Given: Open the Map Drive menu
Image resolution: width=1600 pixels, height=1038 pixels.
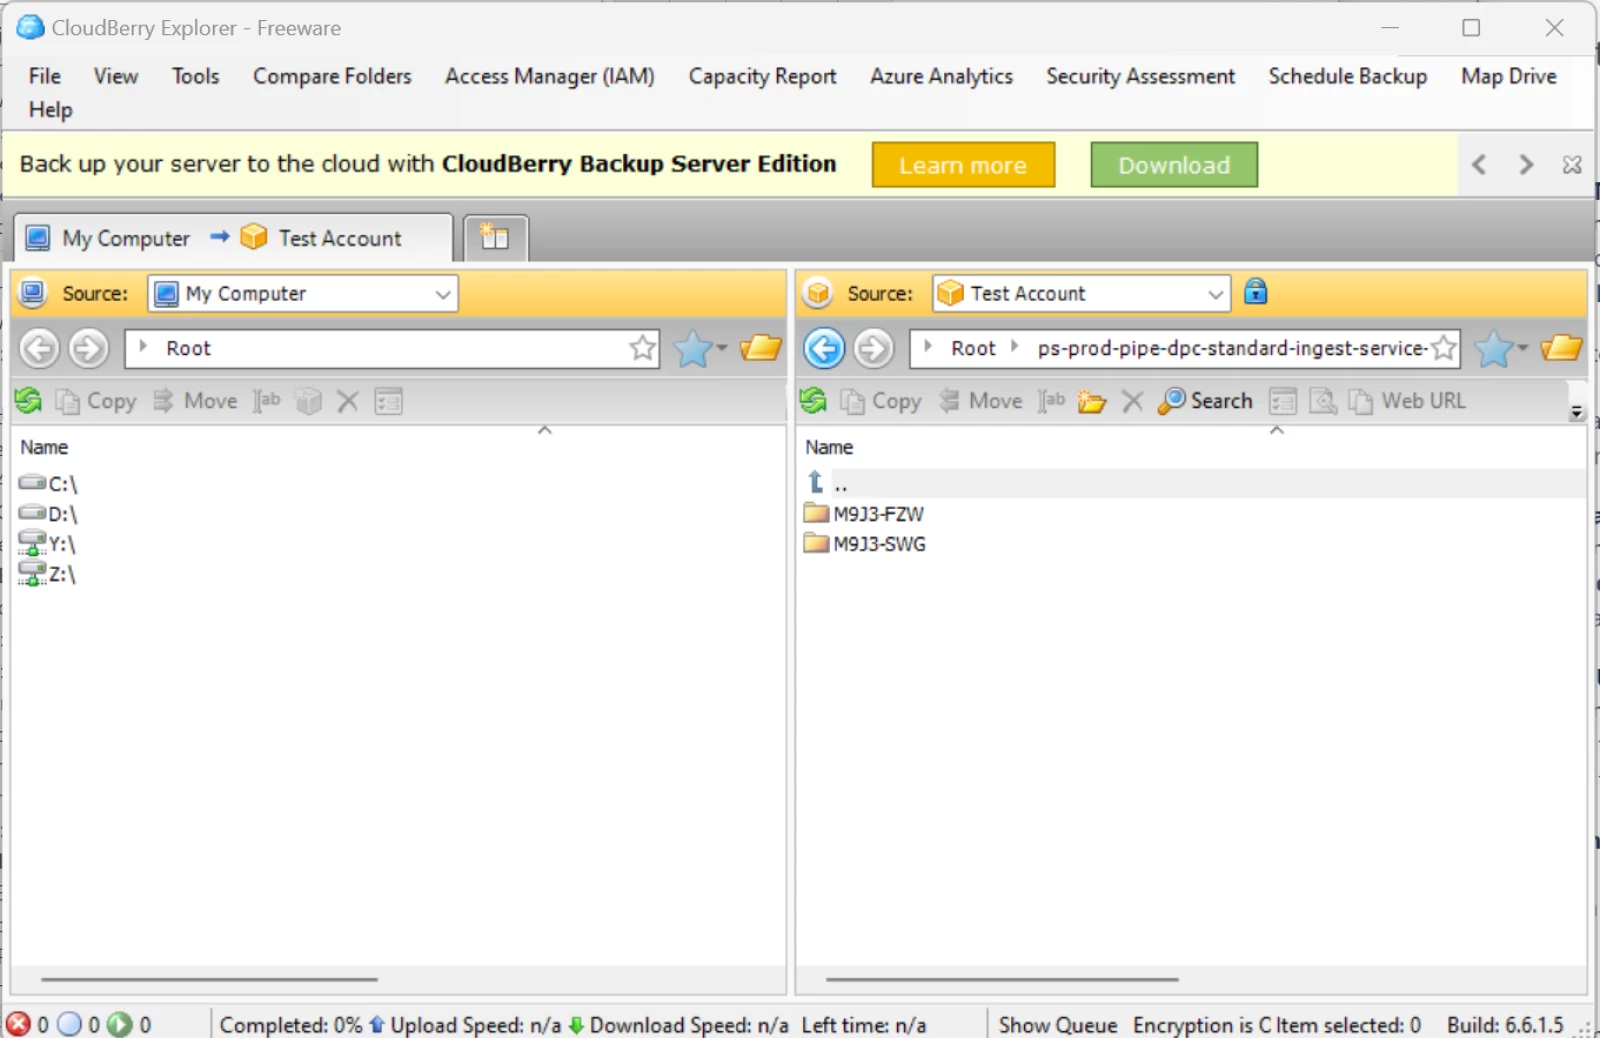Looking at the screenshot, I should (1508, 76).
